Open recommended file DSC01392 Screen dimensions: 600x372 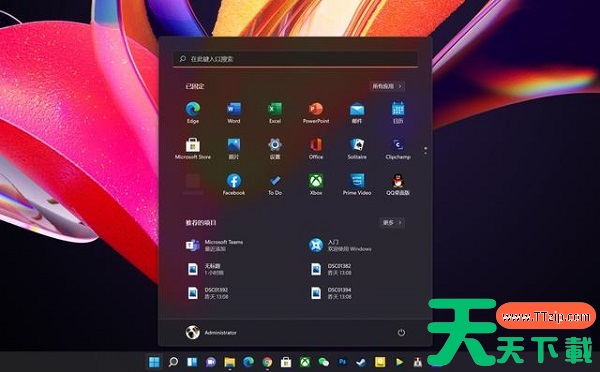(207, 293)
